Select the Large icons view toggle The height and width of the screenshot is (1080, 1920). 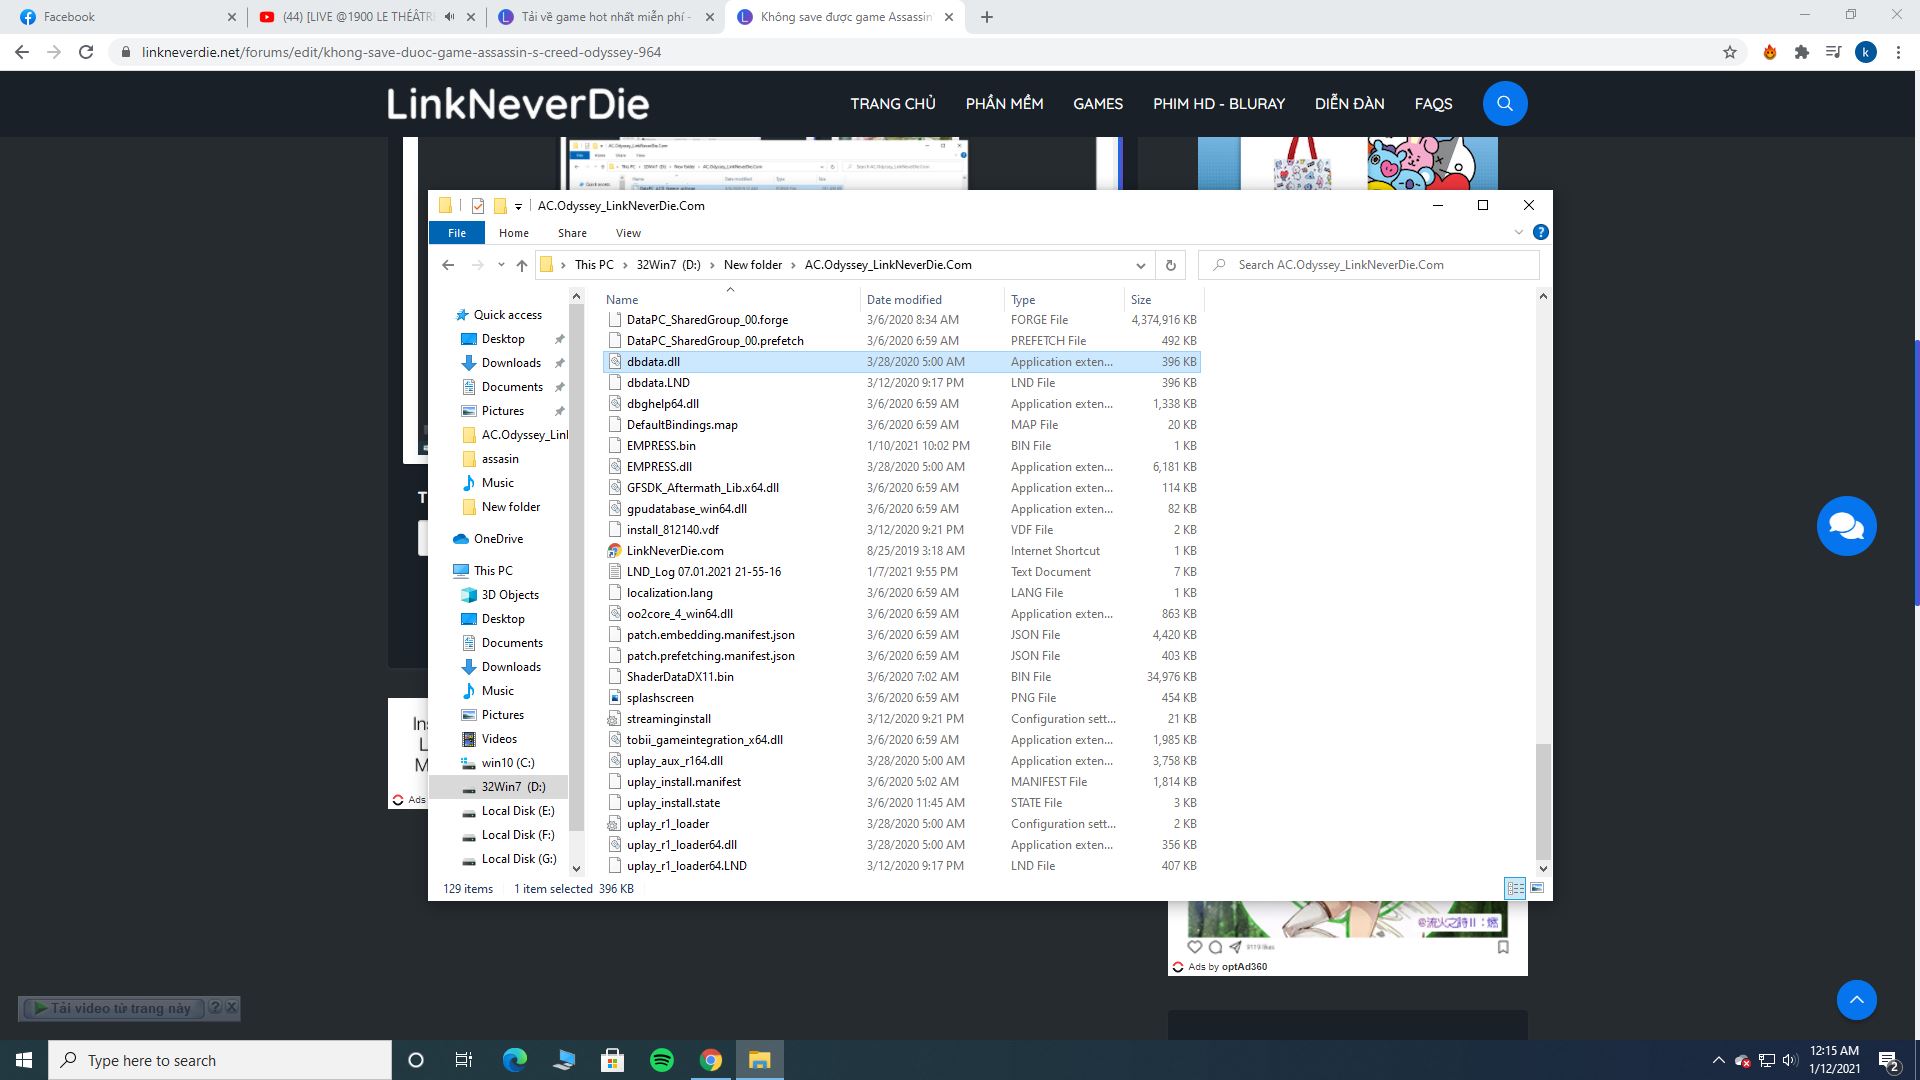click(1536, 887)
